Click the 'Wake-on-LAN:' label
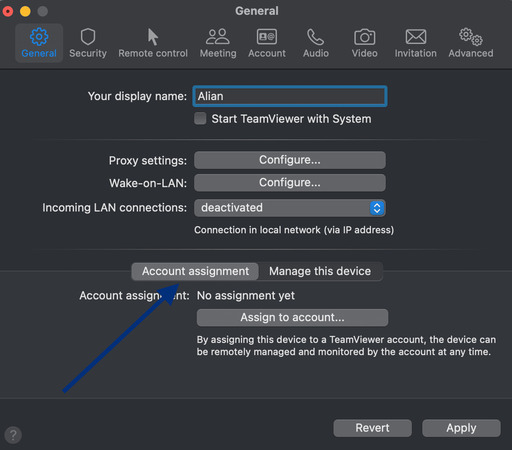This screenshot has height=450, width=512. pos(148,183)
